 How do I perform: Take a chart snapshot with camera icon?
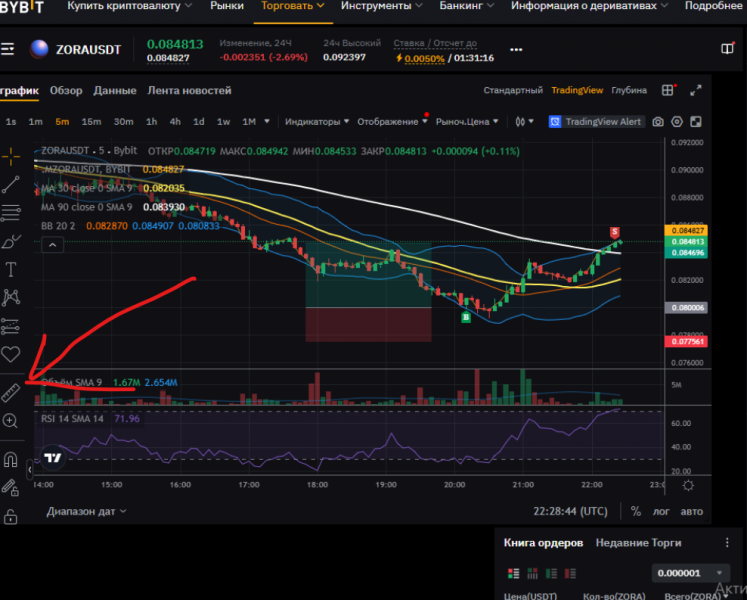pyautogui.click(x=658, y=122)
